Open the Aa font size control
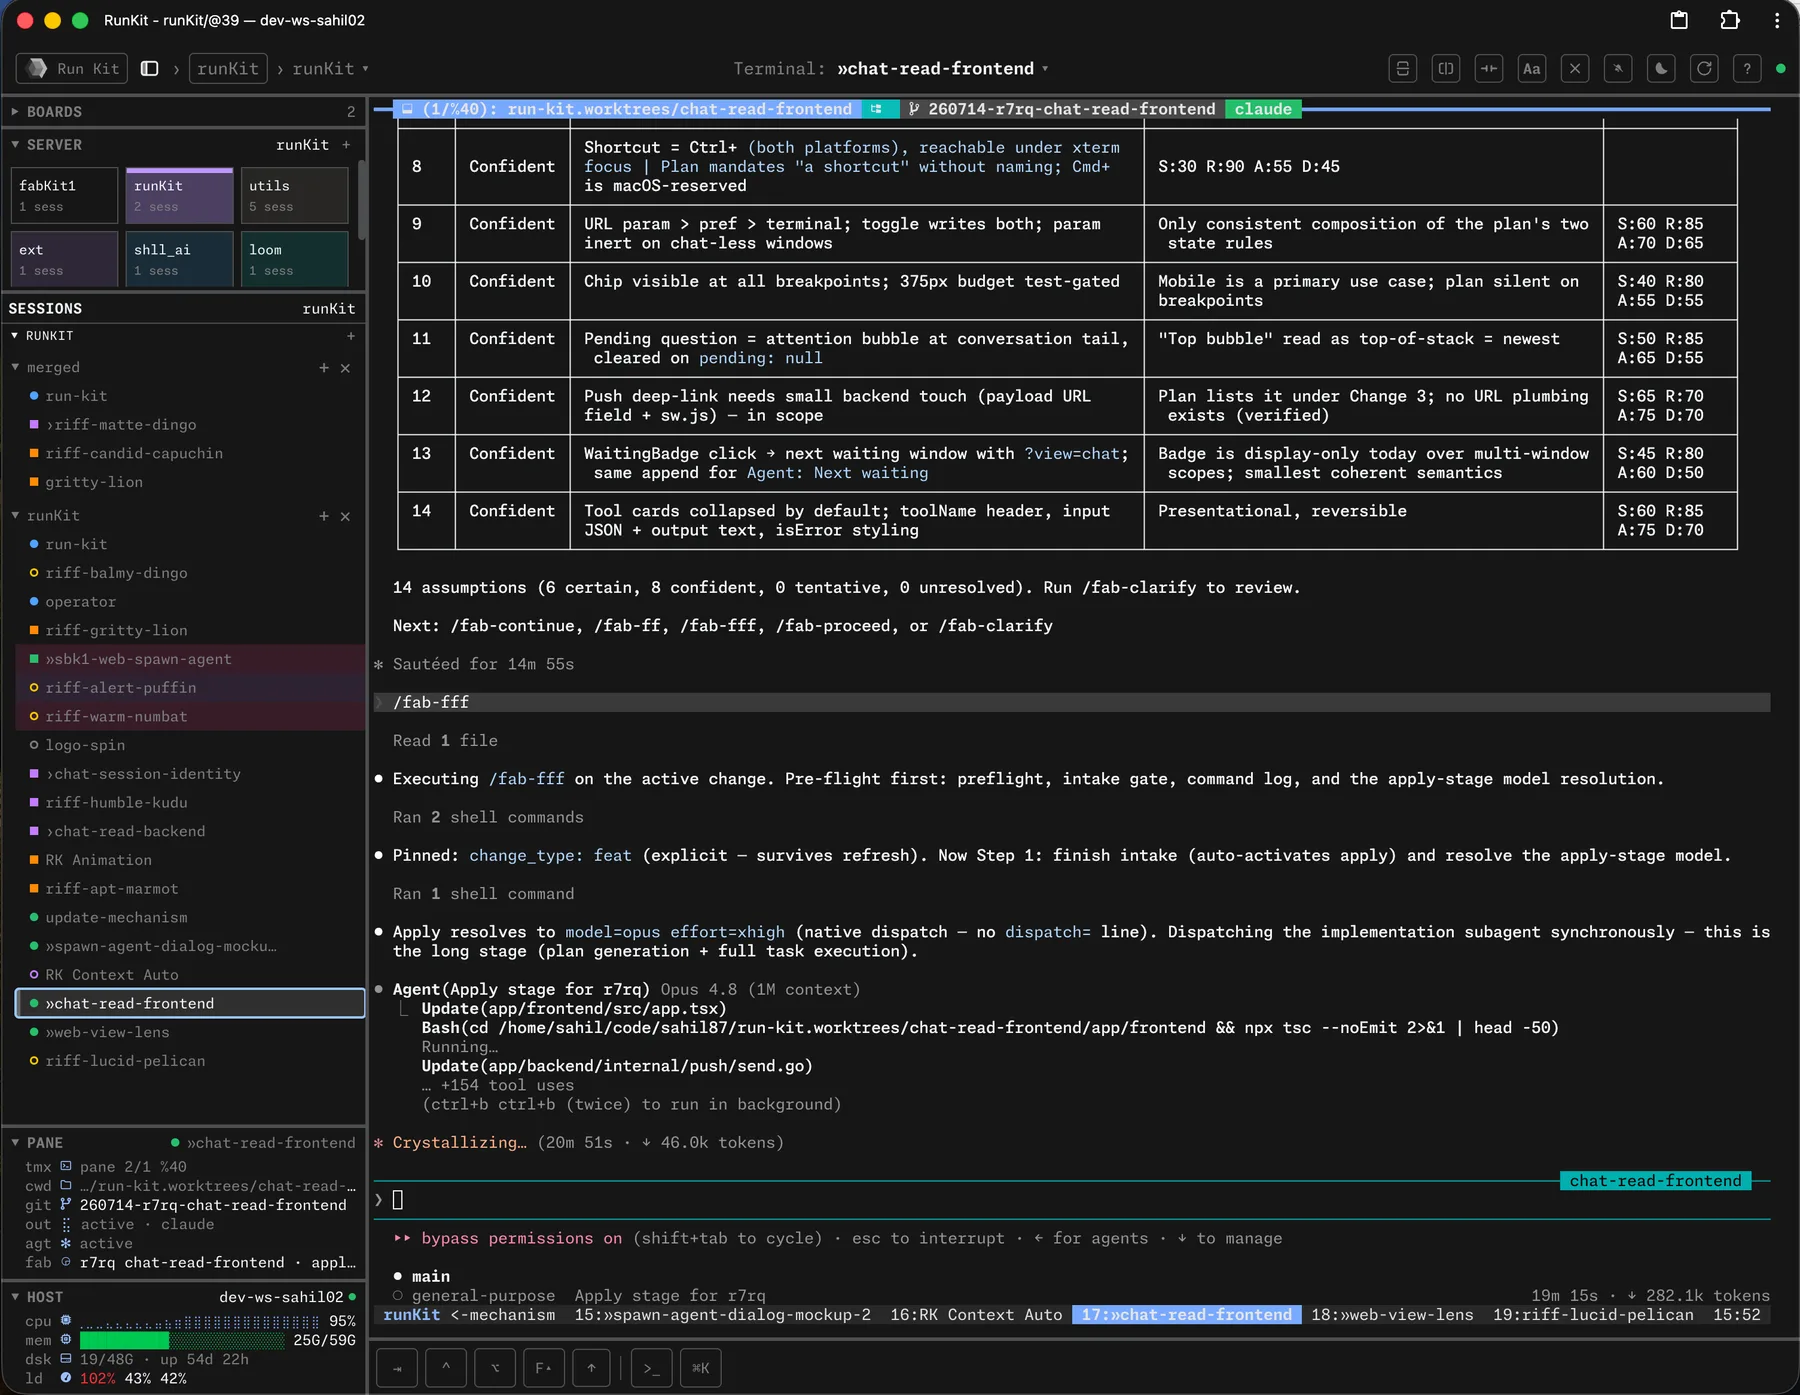This screenshot has height=1395, width=1800. pyautogui.click(x=1532, y=68)
